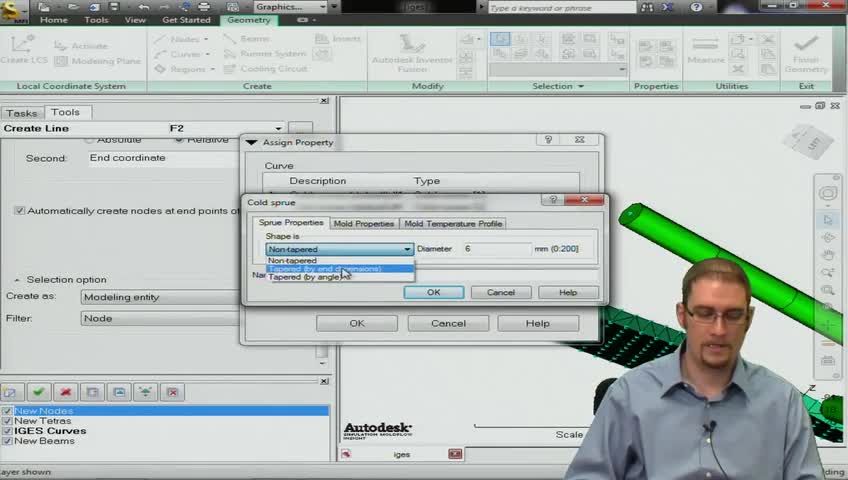Click Help in the Assign Property dialog

tap(538, 323)
